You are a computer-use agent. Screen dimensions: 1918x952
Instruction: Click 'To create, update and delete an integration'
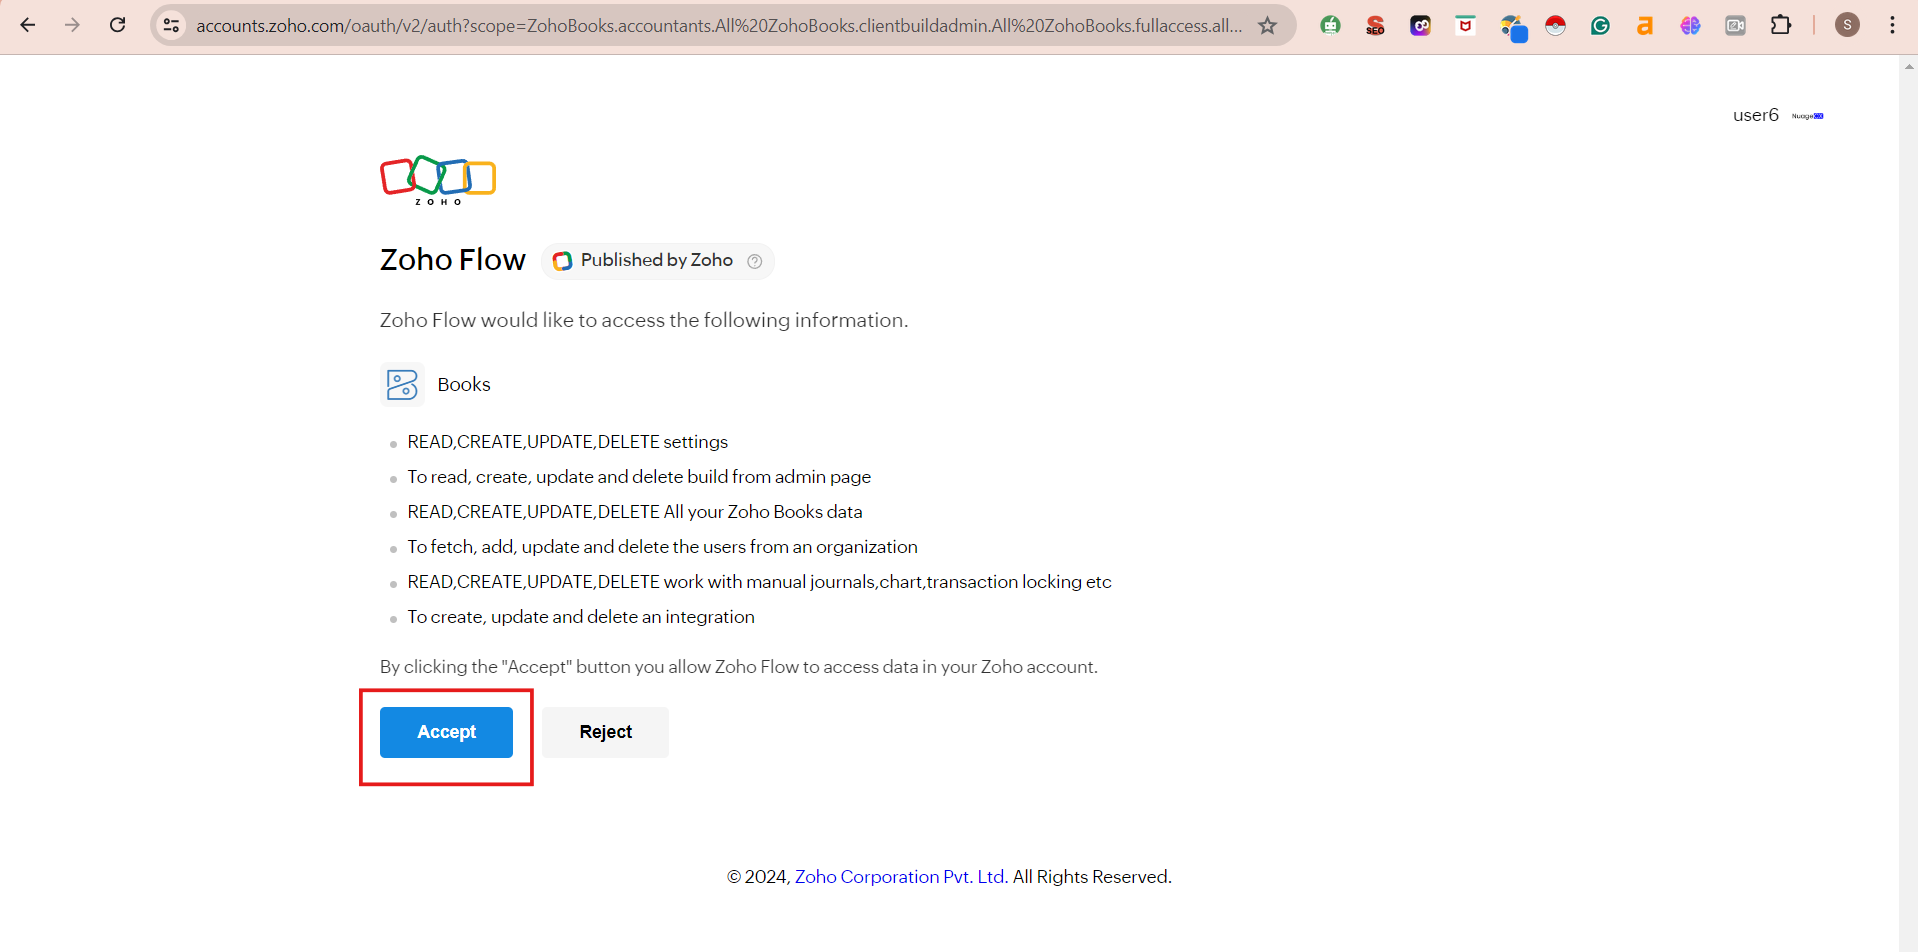coord(581,617)
